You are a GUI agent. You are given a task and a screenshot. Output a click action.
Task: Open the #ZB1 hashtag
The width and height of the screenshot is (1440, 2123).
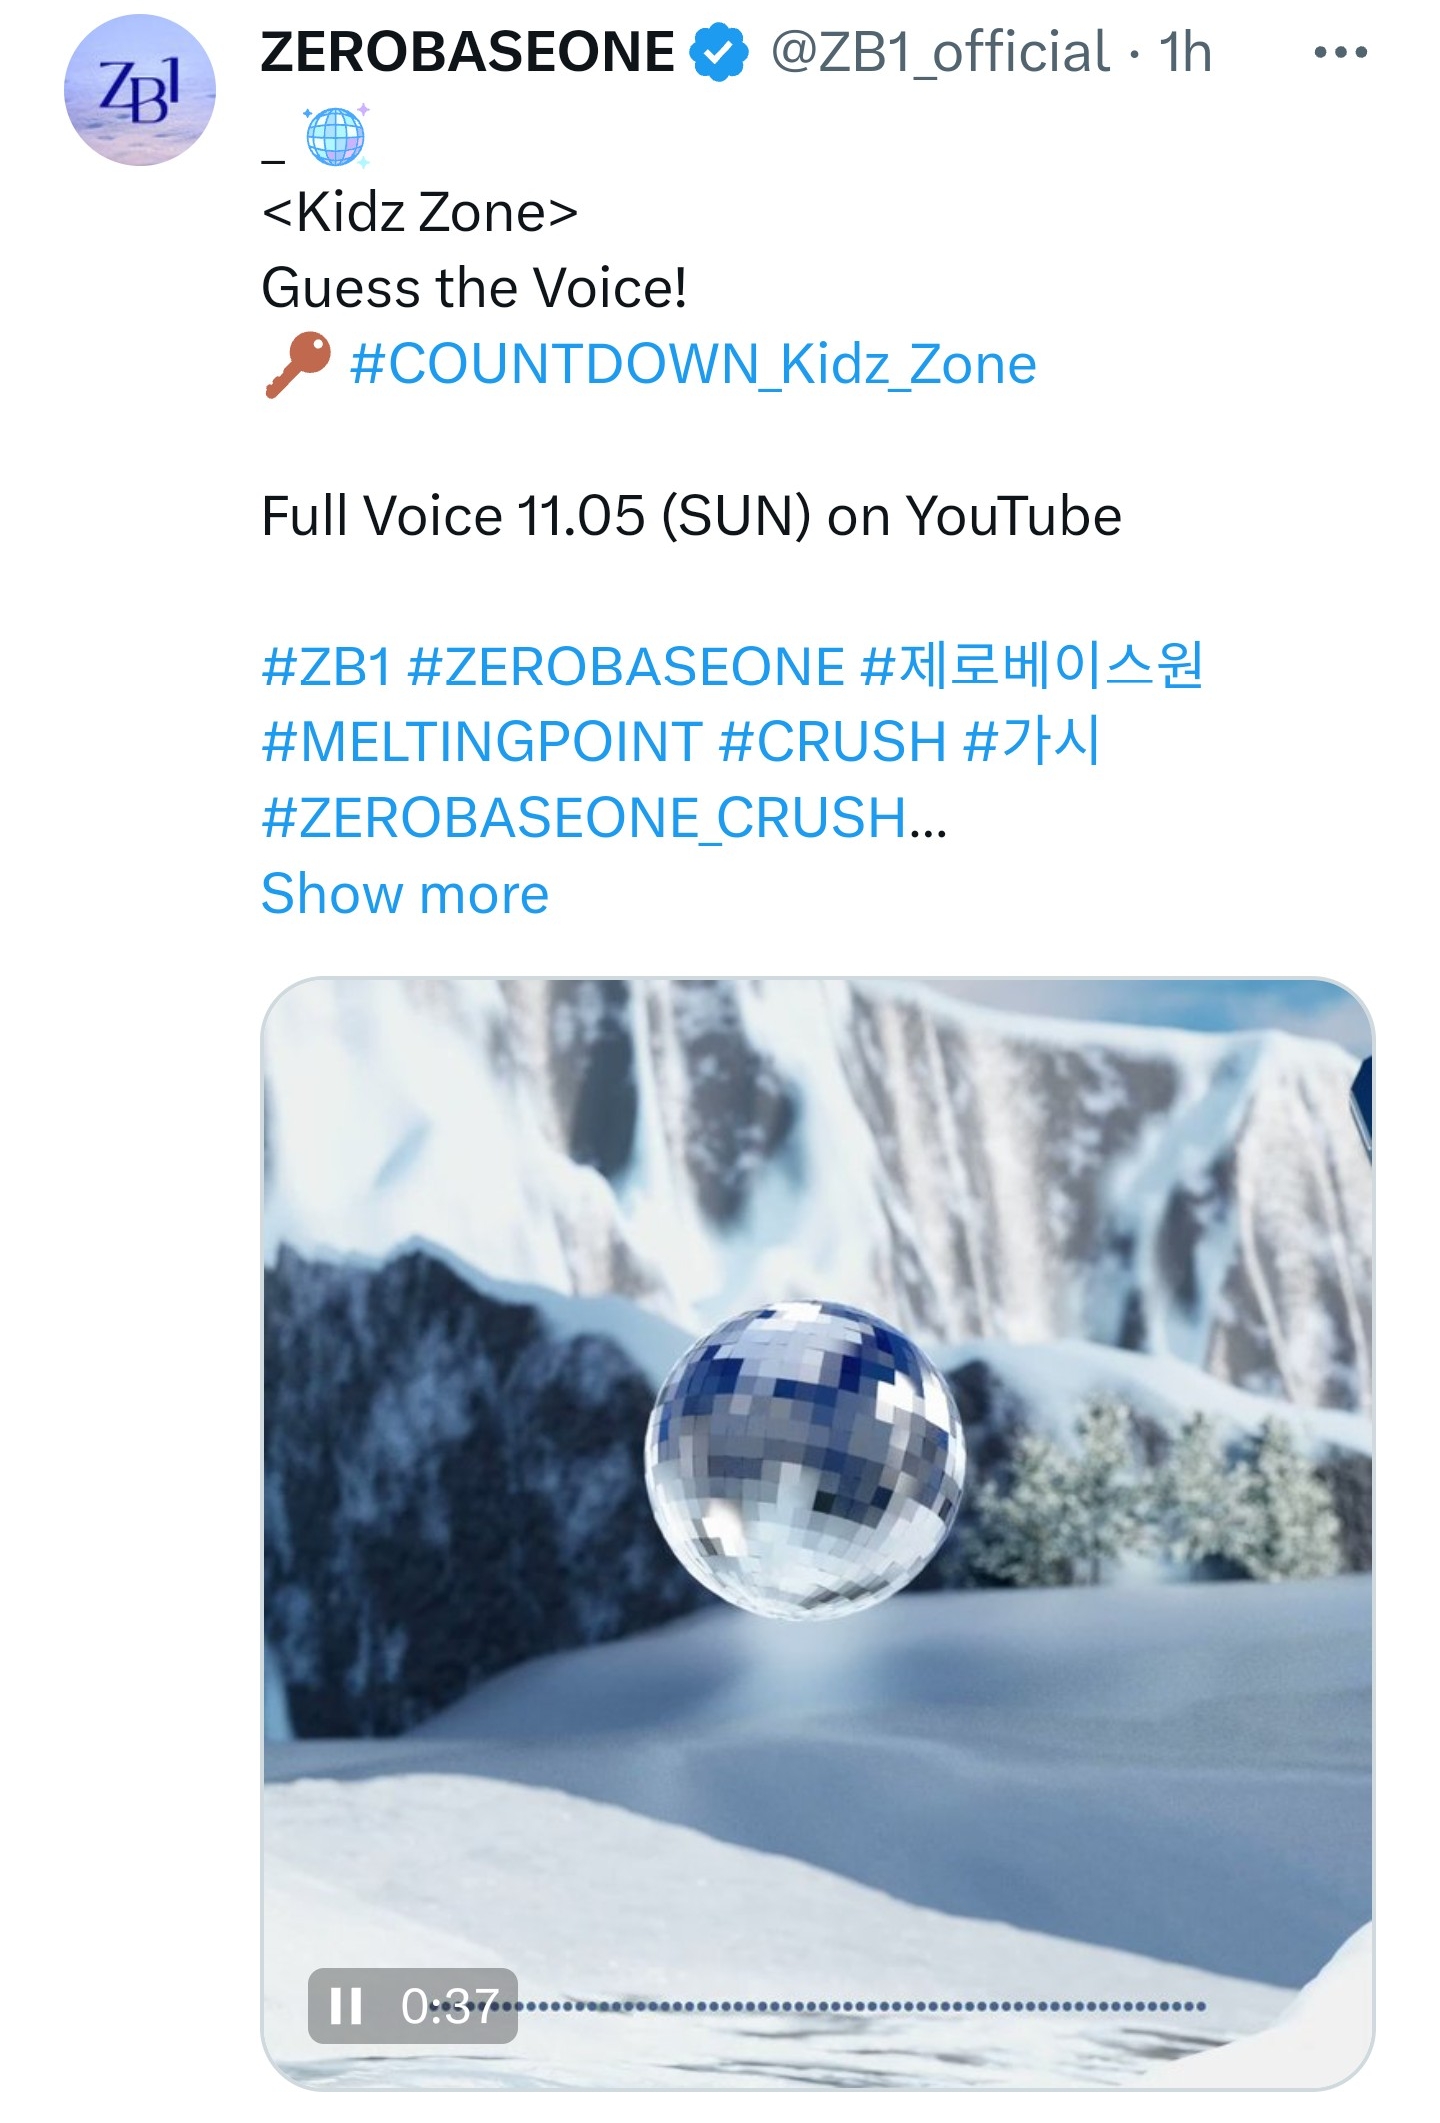click(326, 667)
